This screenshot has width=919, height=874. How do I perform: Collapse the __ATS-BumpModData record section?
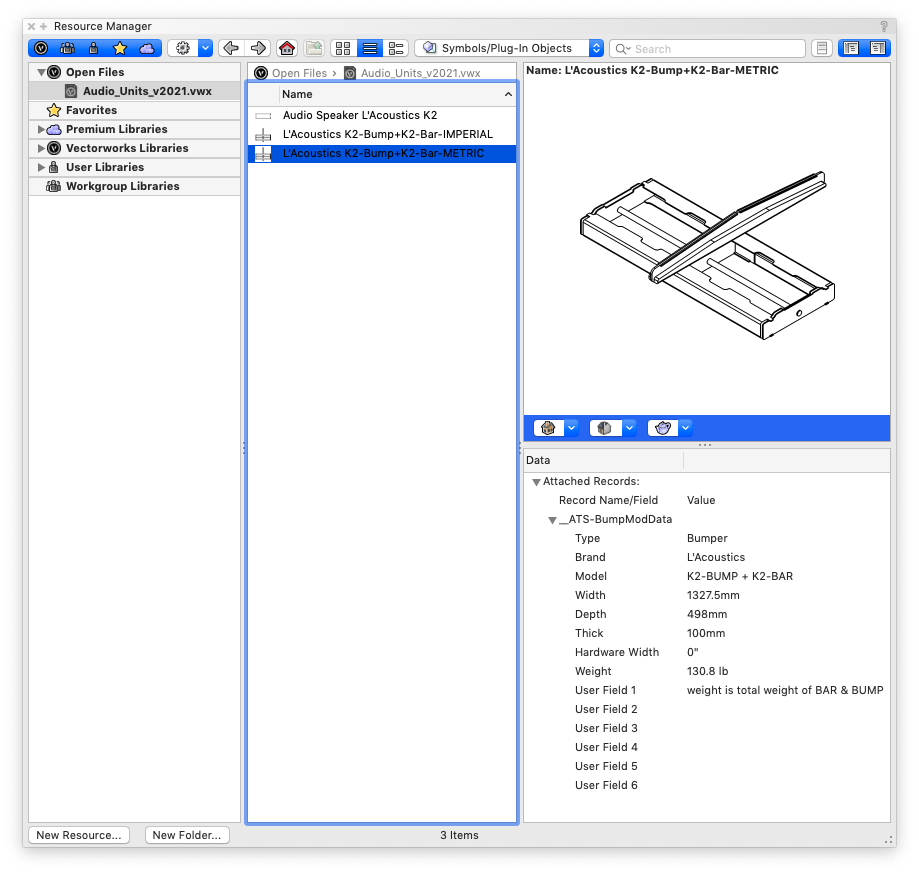(x=552, y=520)
